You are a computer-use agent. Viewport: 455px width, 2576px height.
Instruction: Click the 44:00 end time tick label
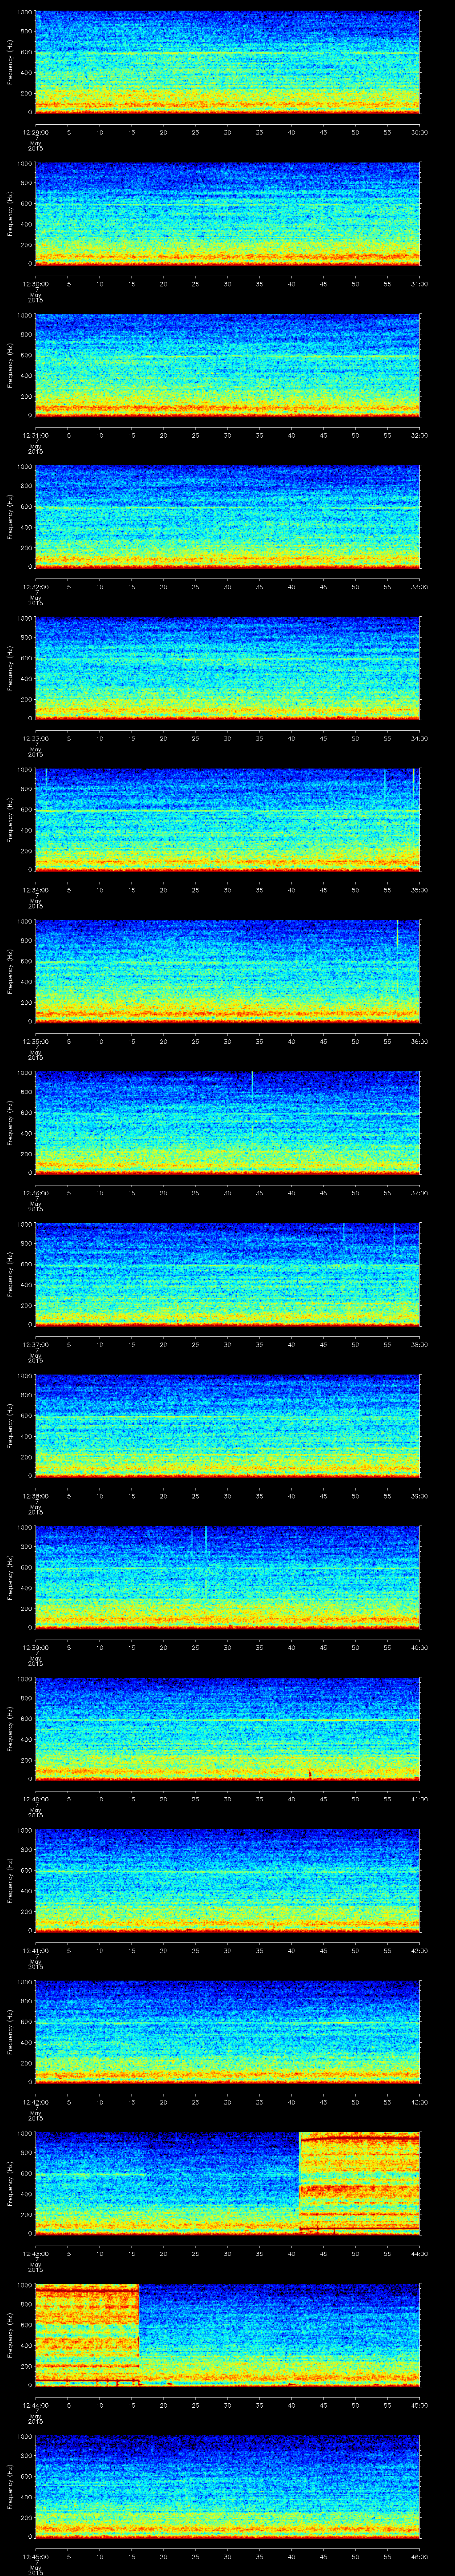click(419, 2253)
